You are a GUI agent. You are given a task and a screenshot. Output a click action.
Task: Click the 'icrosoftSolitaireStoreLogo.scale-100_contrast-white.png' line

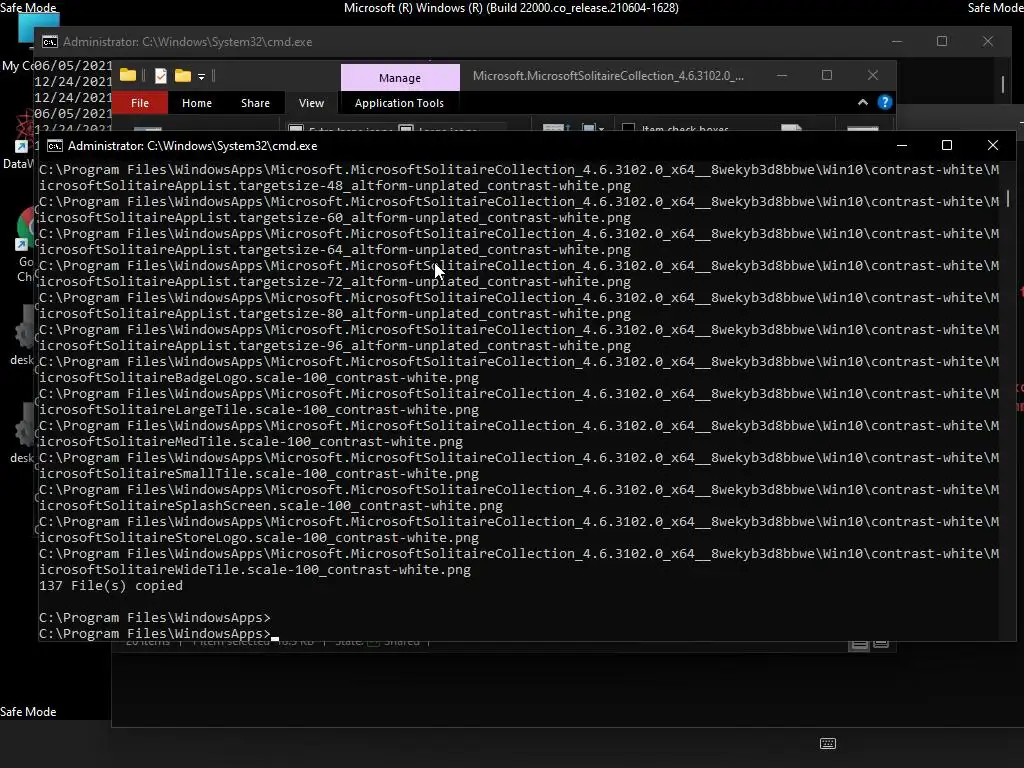coord(259,537)
